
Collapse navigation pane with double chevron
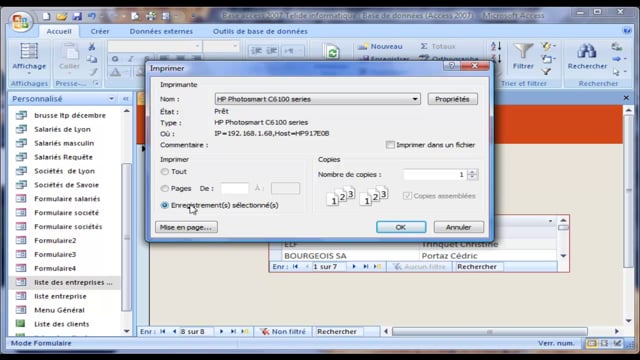click(x=126, y=99)
